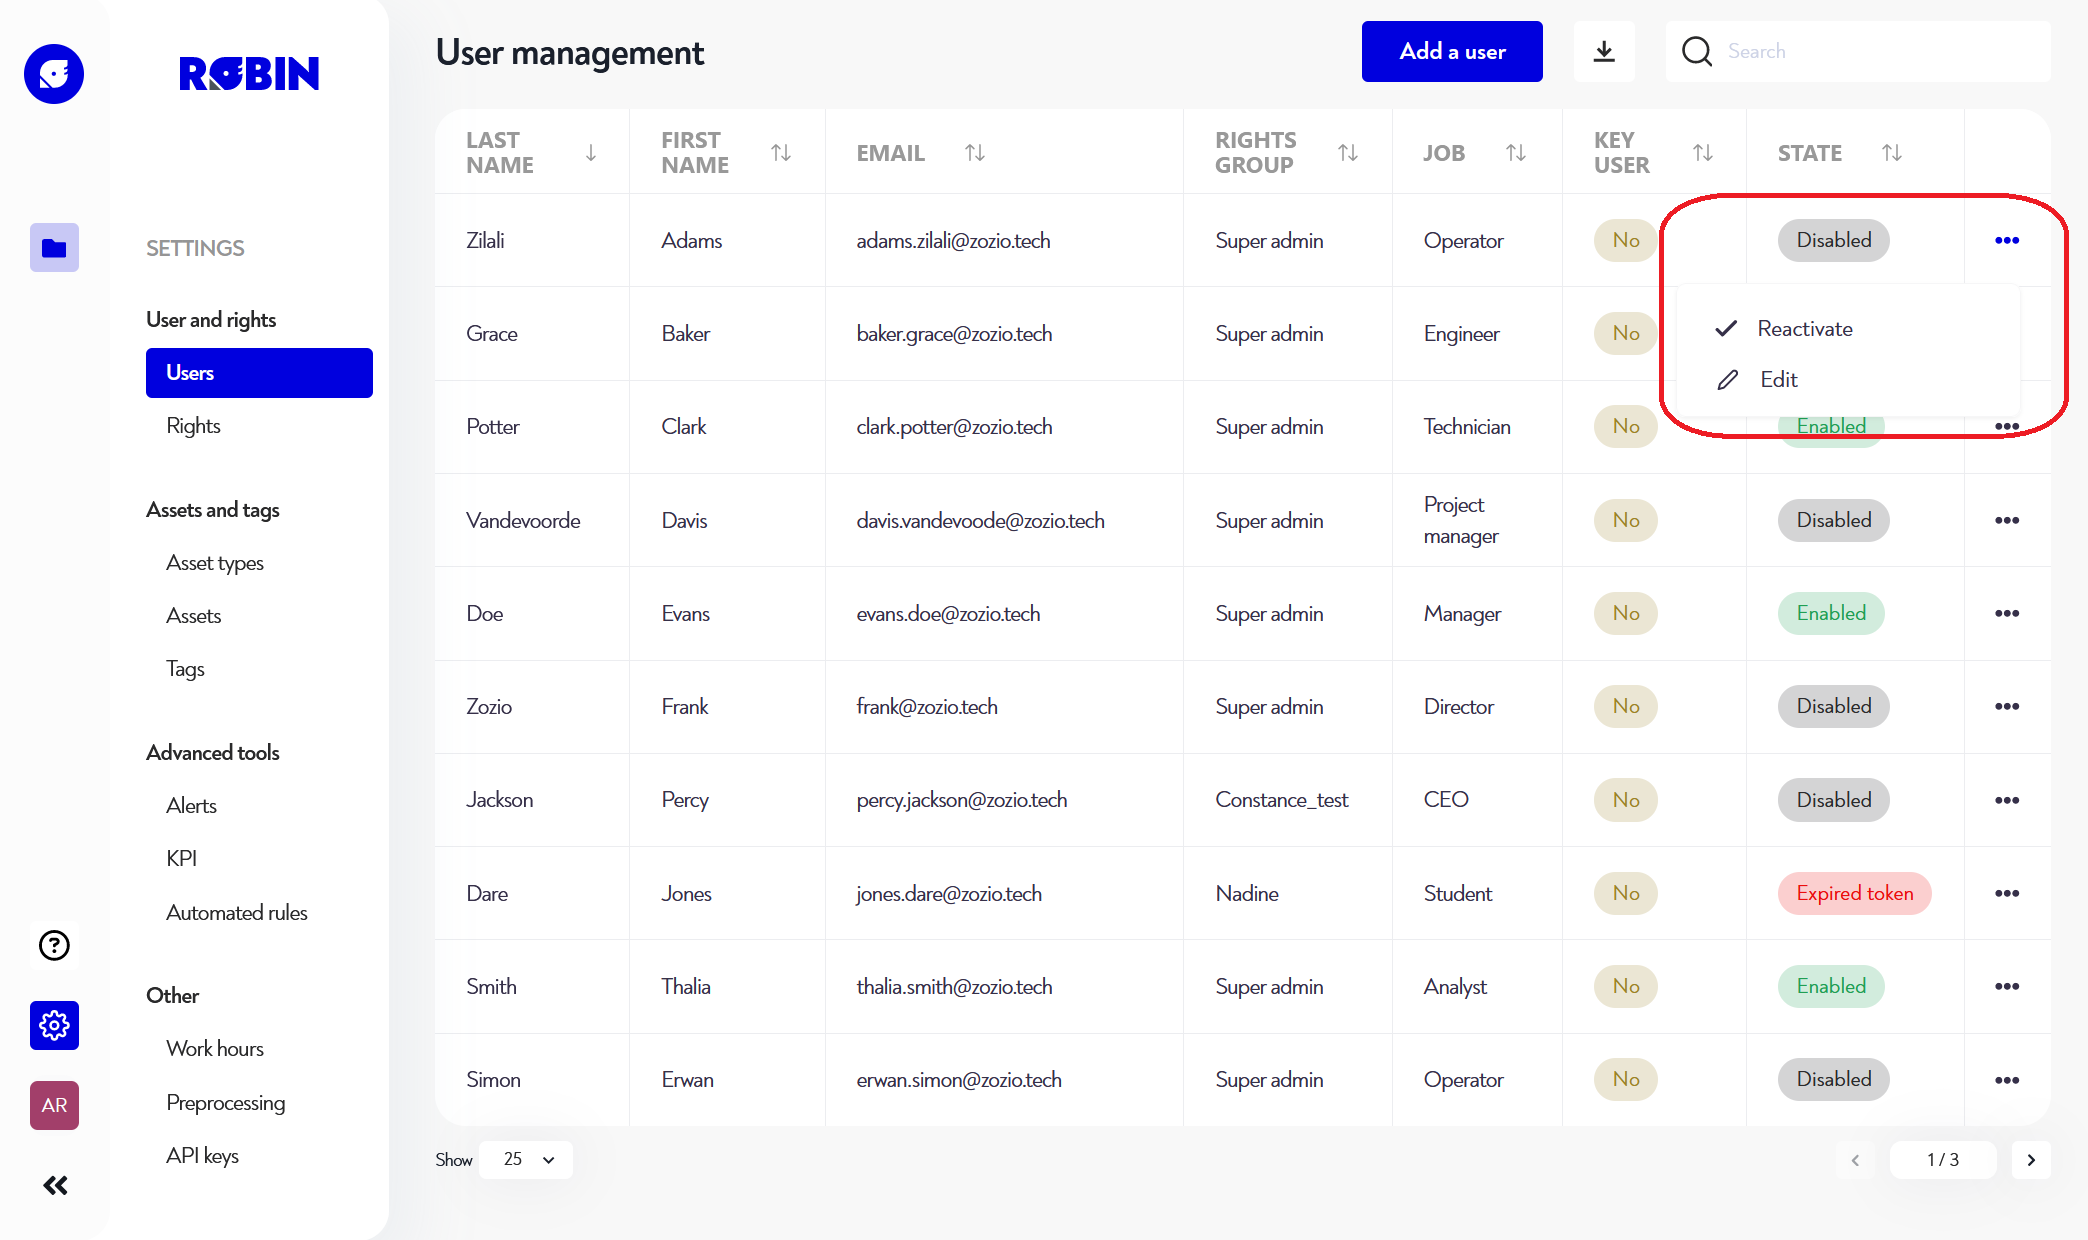The image size is (2088, 1240).
Task: Sort by First Name arrows
Action: pyautogui.click(x=781, y=153)
